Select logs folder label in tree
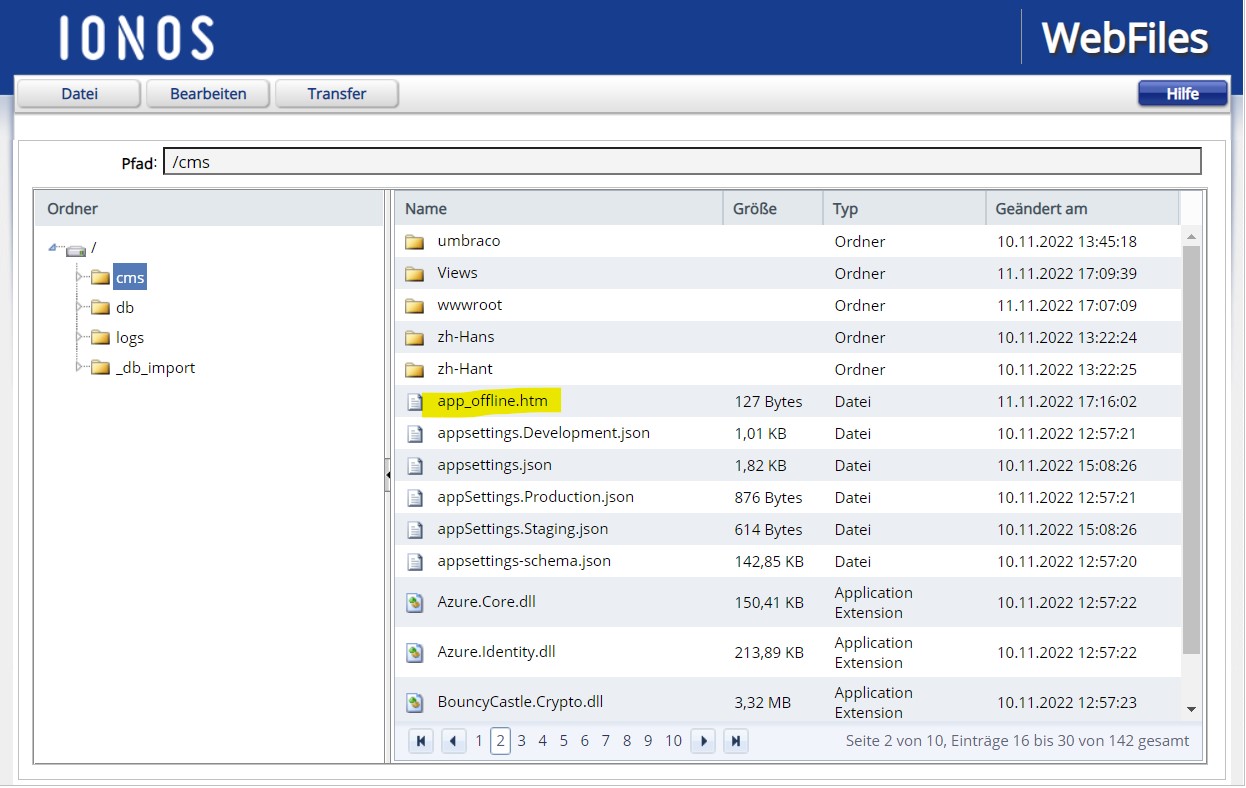Viewport: 1246px width, 788px height. [x=130, y=338]
